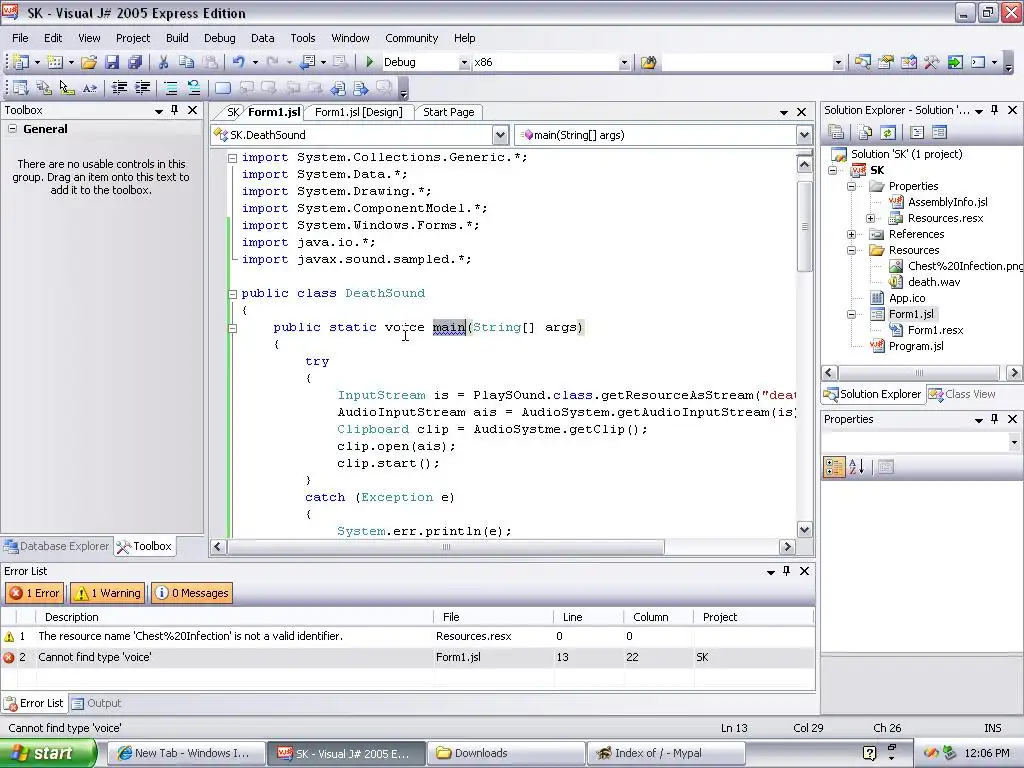Open the Debug menu
Screen dimensions: 1024x768
219,38
